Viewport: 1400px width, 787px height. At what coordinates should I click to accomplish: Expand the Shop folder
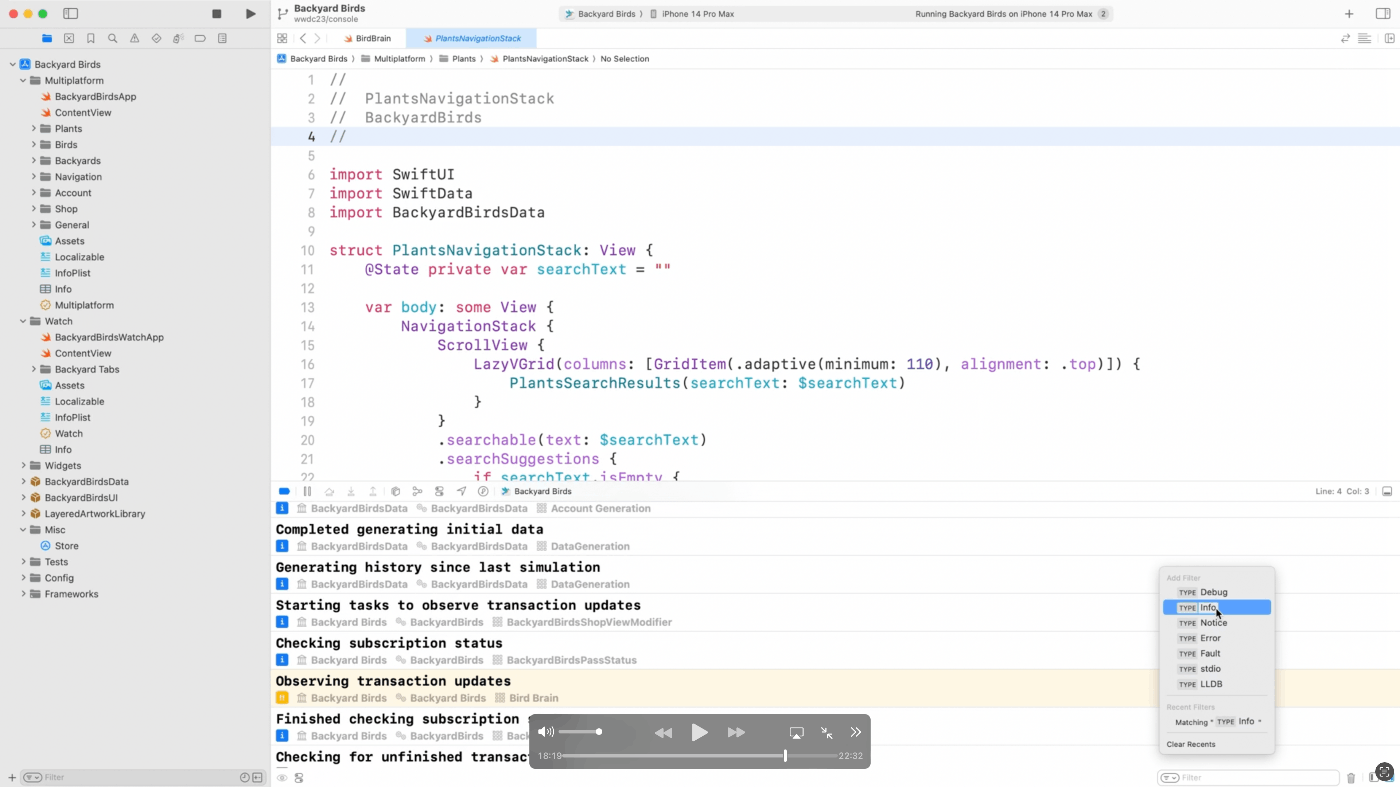coord(33,209)
